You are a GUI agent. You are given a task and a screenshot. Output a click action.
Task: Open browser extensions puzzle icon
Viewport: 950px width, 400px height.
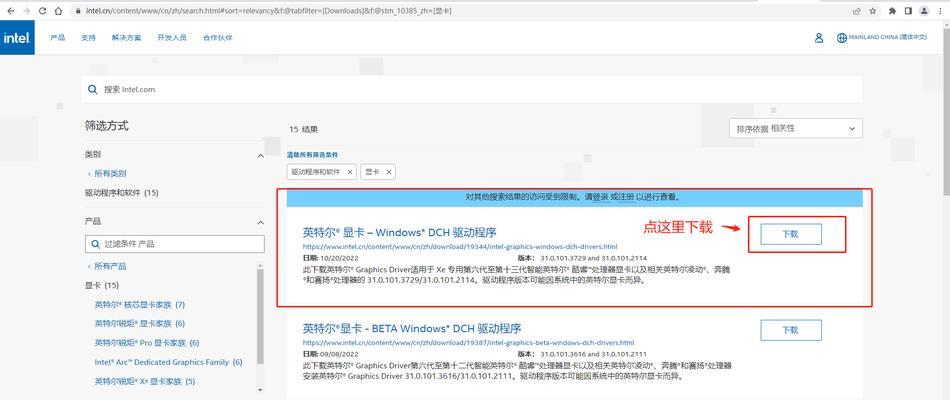click(892, 11)
